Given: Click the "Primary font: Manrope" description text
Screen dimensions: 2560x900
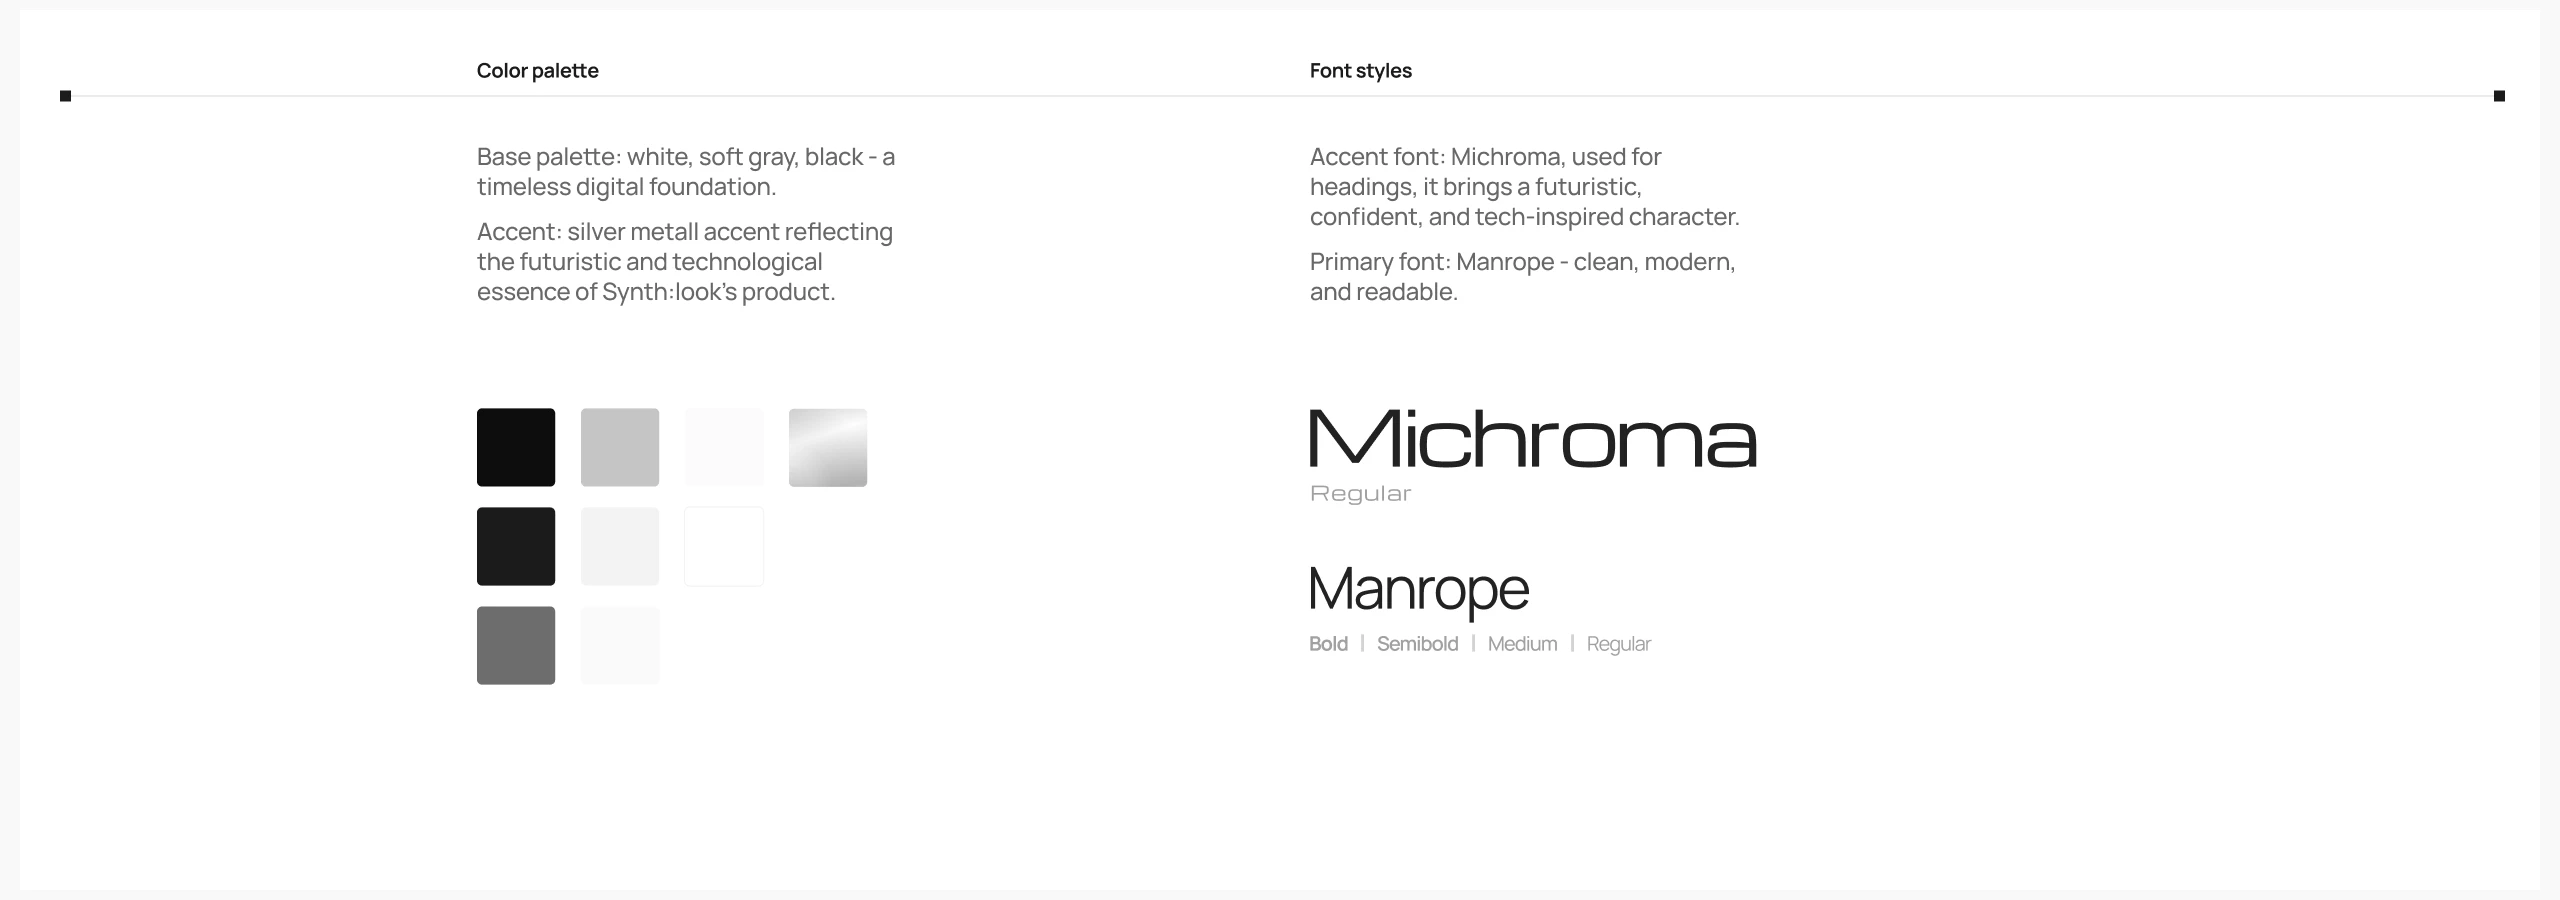Looking at the screenshot, I should 1522,277.
